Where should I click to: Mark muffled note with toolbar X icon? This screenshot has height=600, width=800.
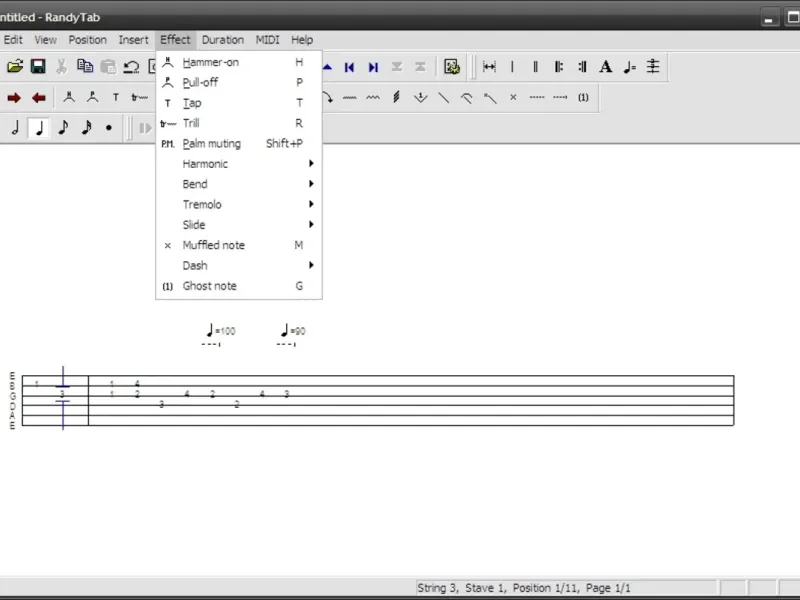pos(513,97)
